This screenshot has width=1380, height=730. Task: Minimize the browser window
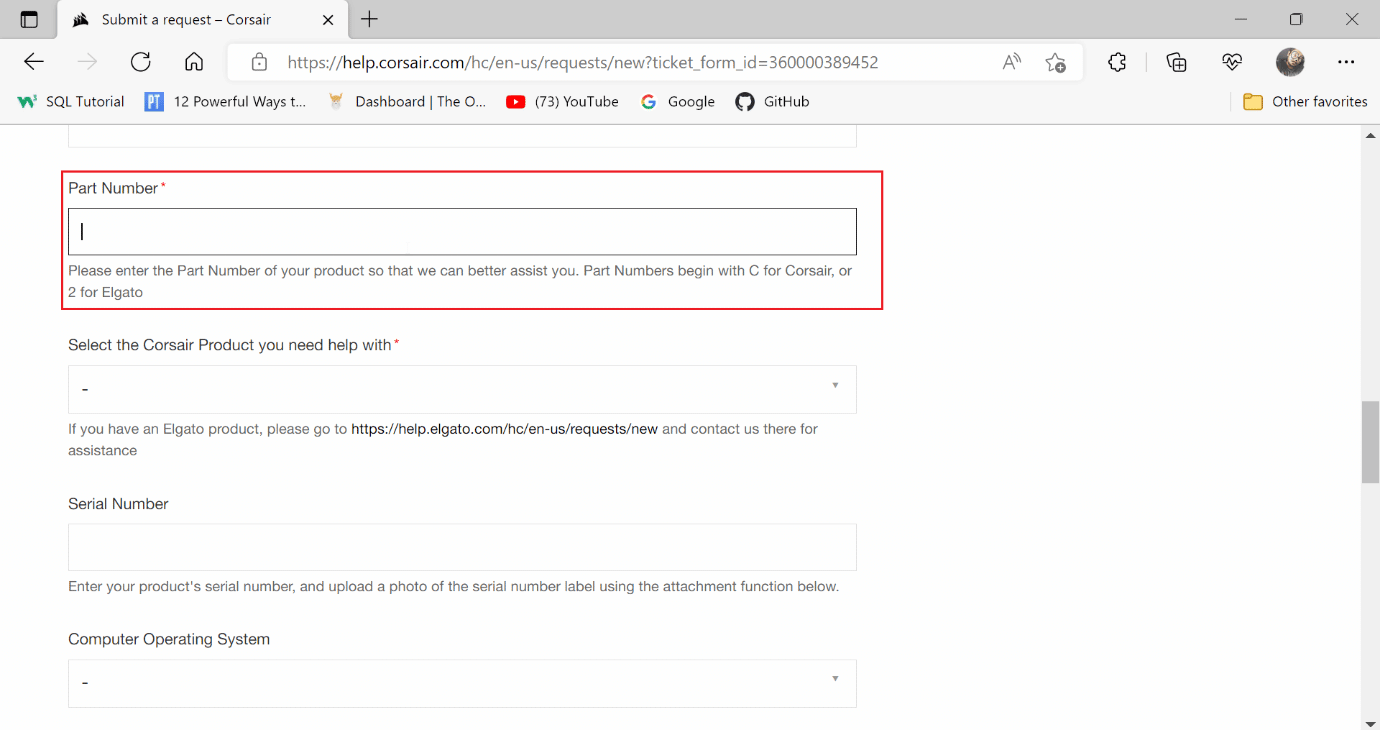1241,20
